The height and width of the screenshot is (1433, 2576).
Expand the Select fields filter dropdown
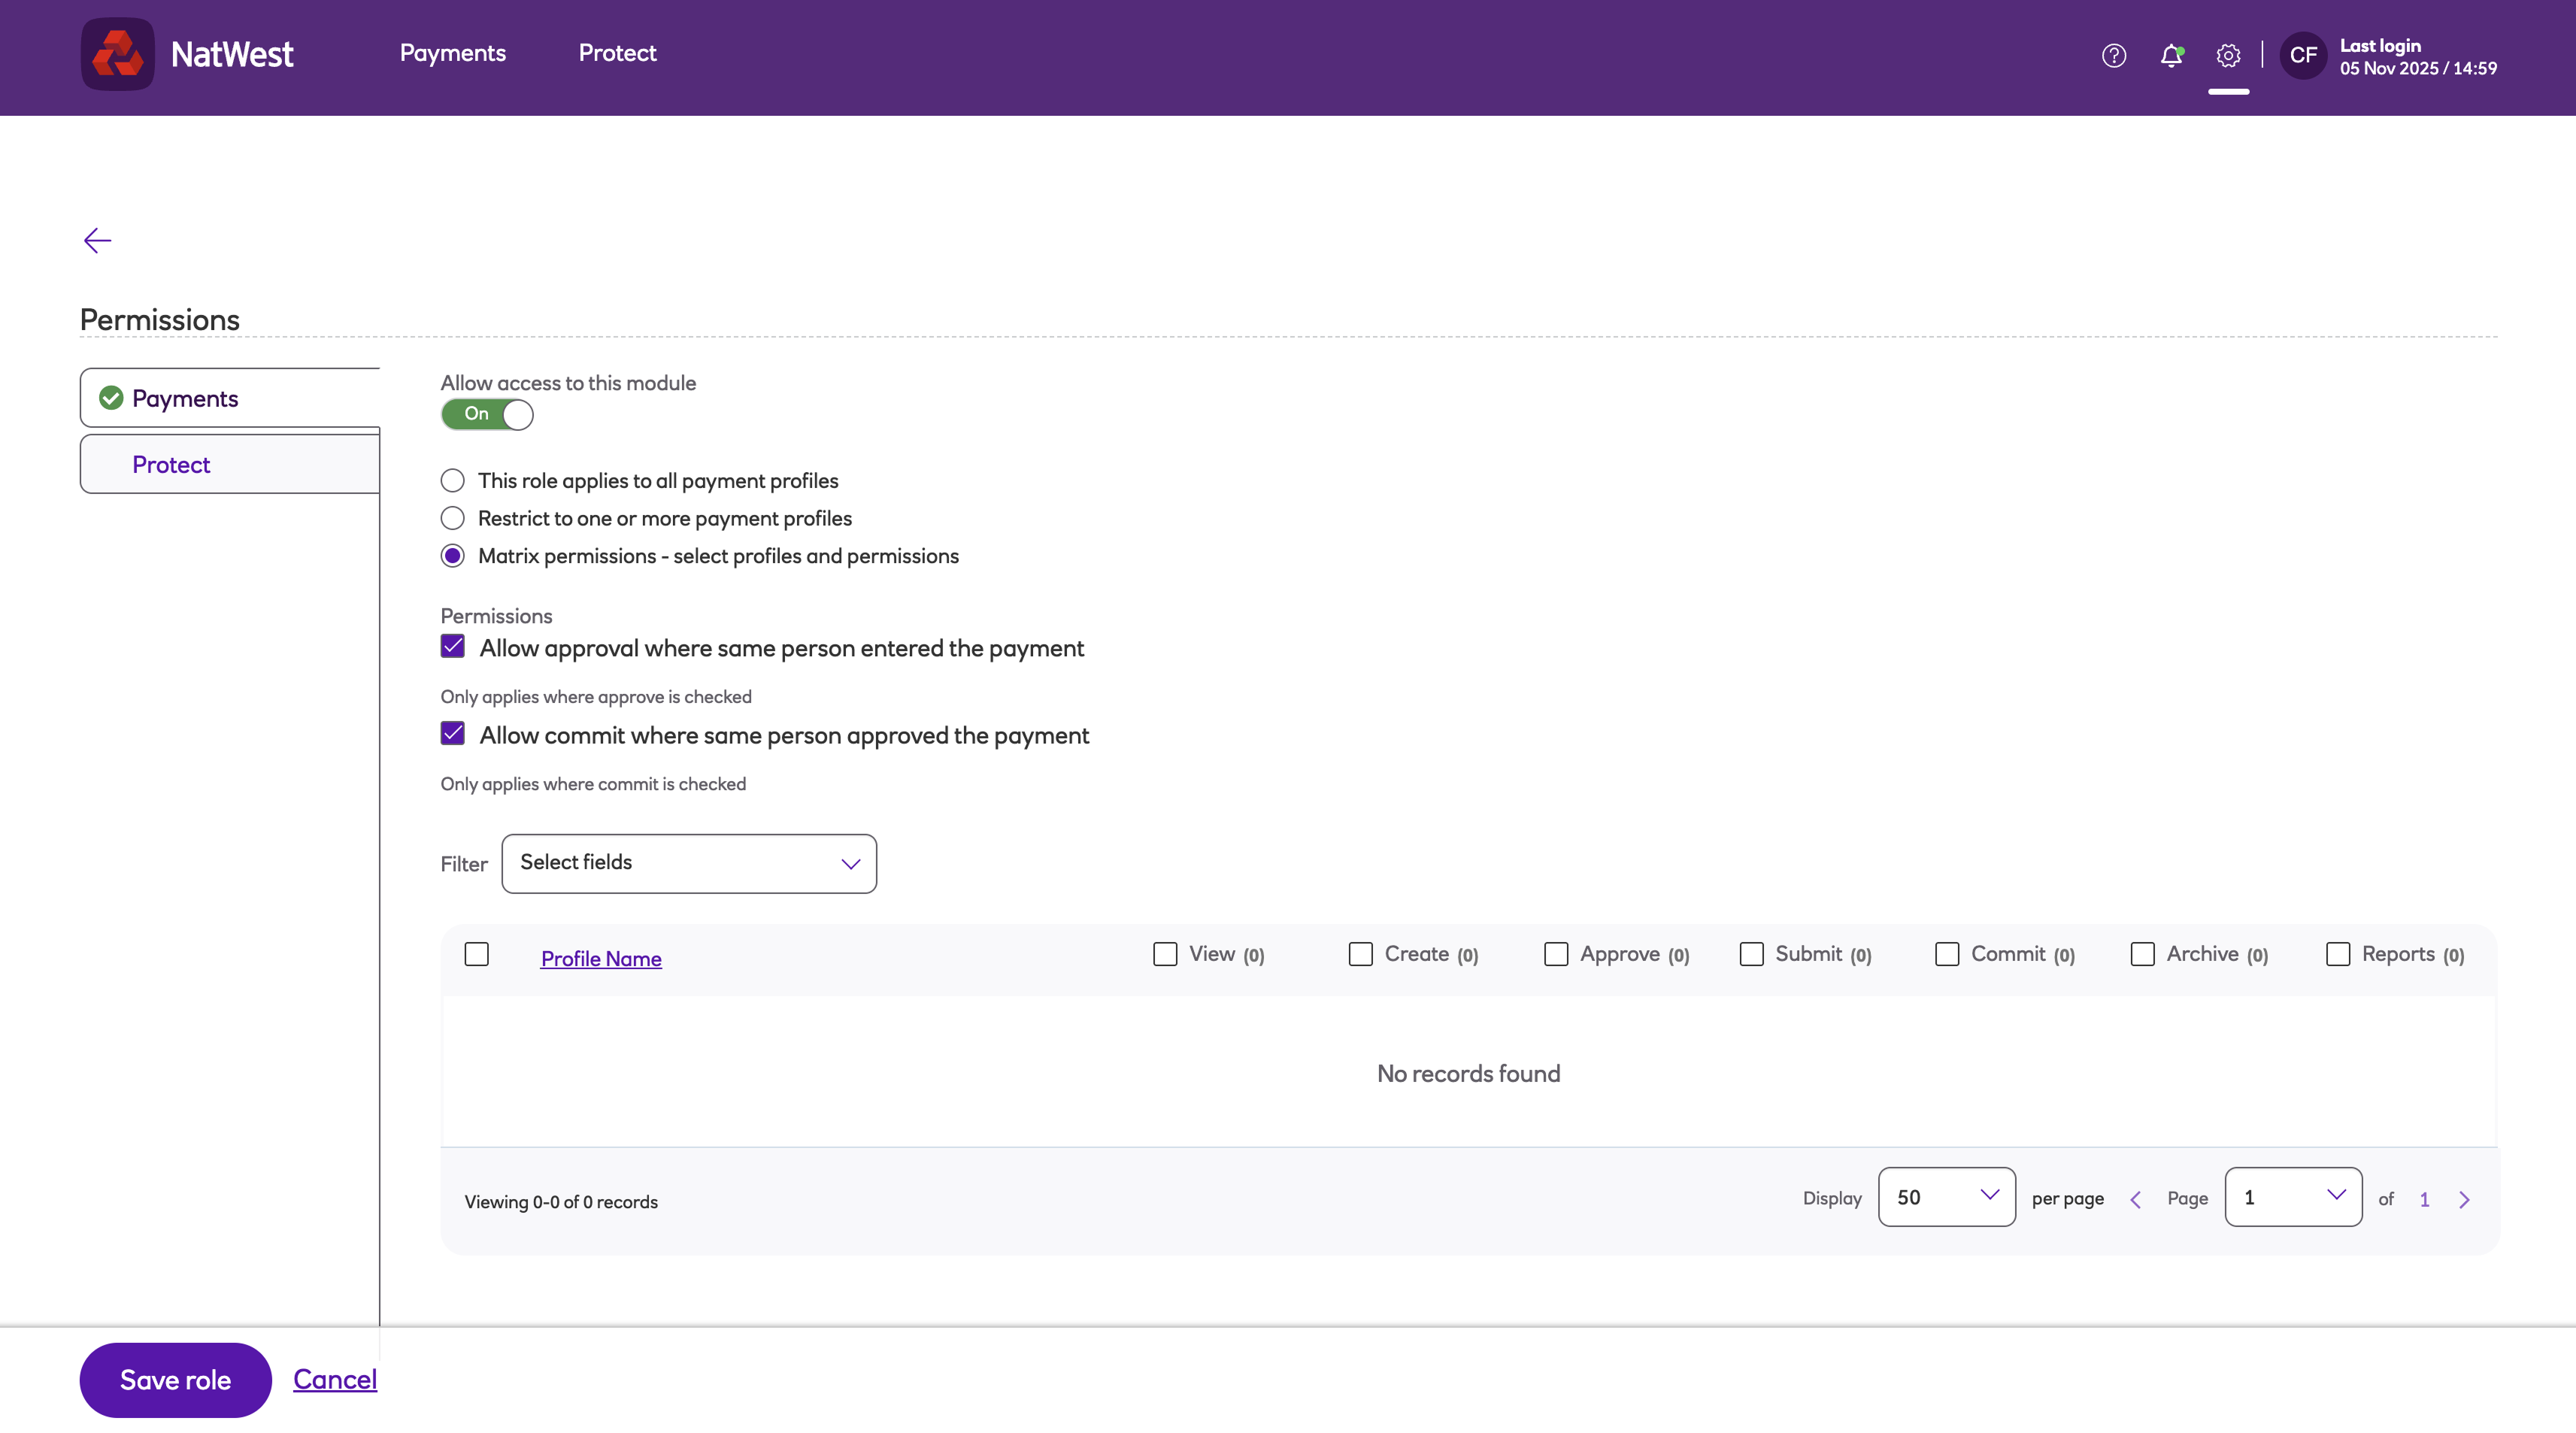(689, 863)
